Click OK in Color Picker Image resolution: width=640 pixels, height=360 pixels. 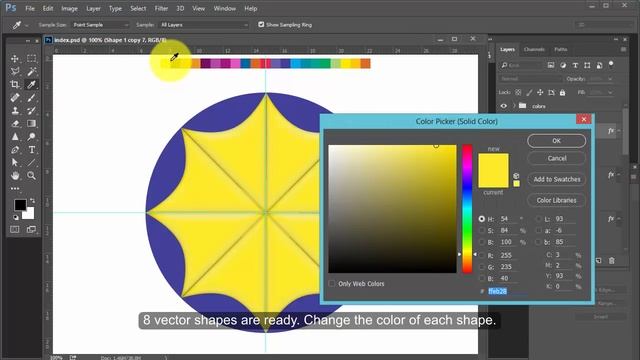point(557,141)
